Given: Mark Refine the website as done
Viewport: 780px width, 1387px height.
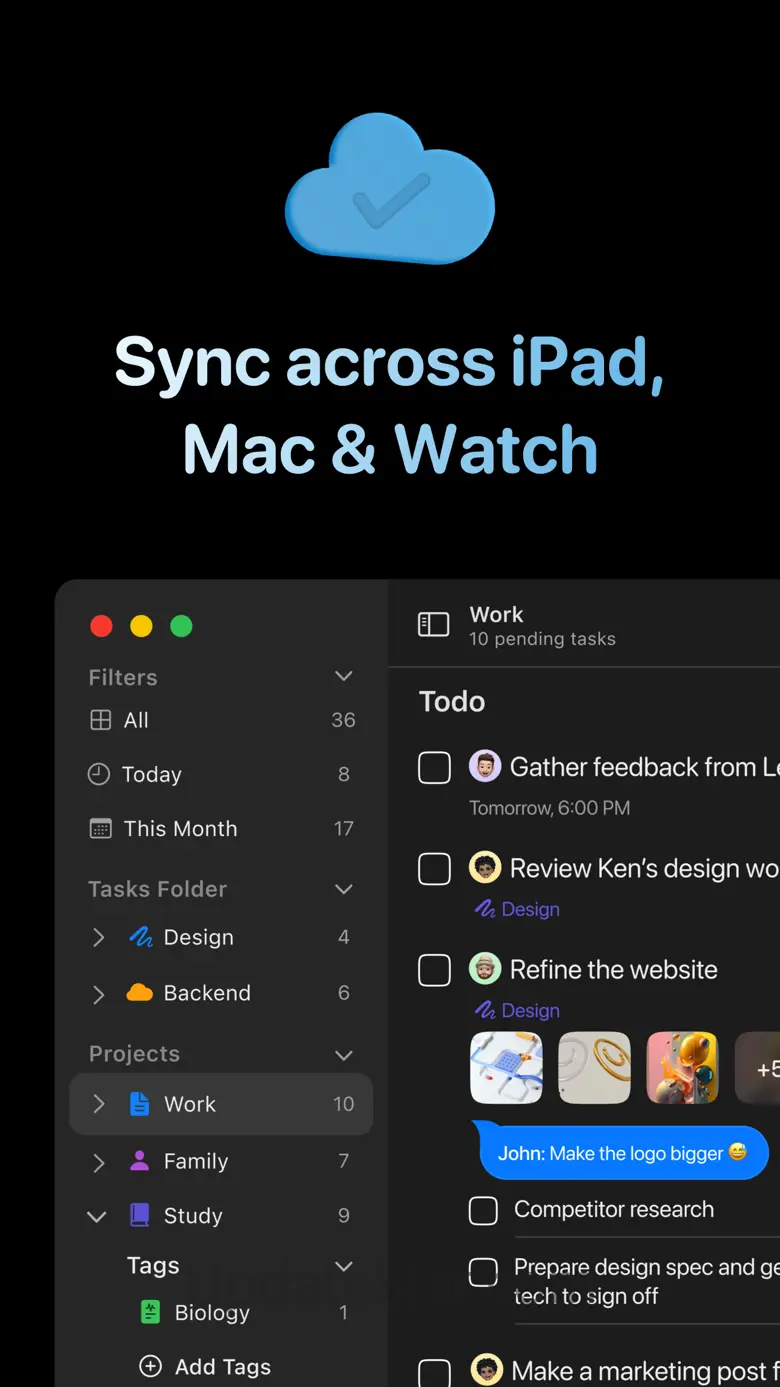Looking at the screenshot, I should (434, 970).
